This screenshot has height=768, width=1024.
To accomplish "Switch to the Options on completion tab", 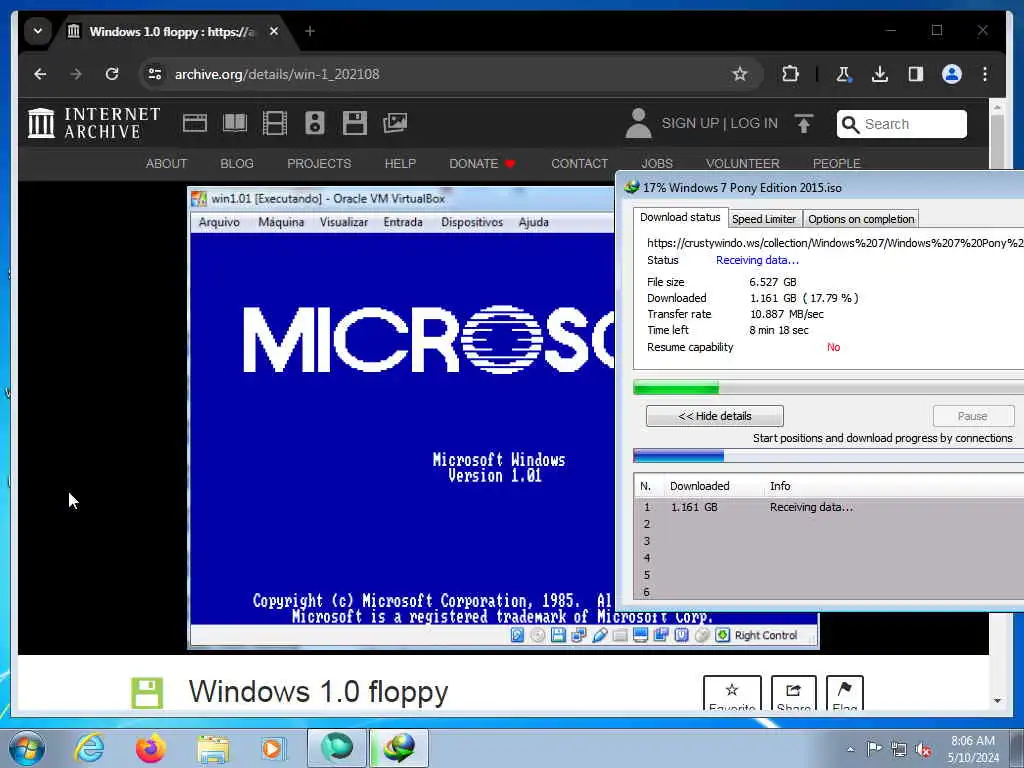I will click(861, 219).
